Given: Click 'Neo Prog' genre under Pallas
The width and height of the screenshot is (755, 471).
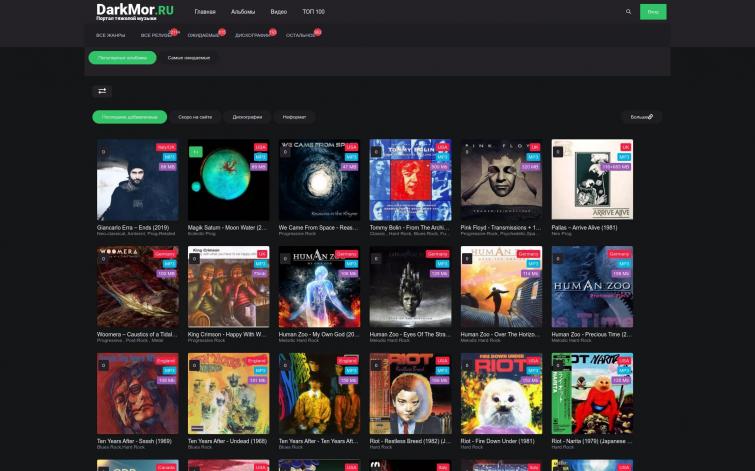Looking at the screenshot, I should (561, 234).
